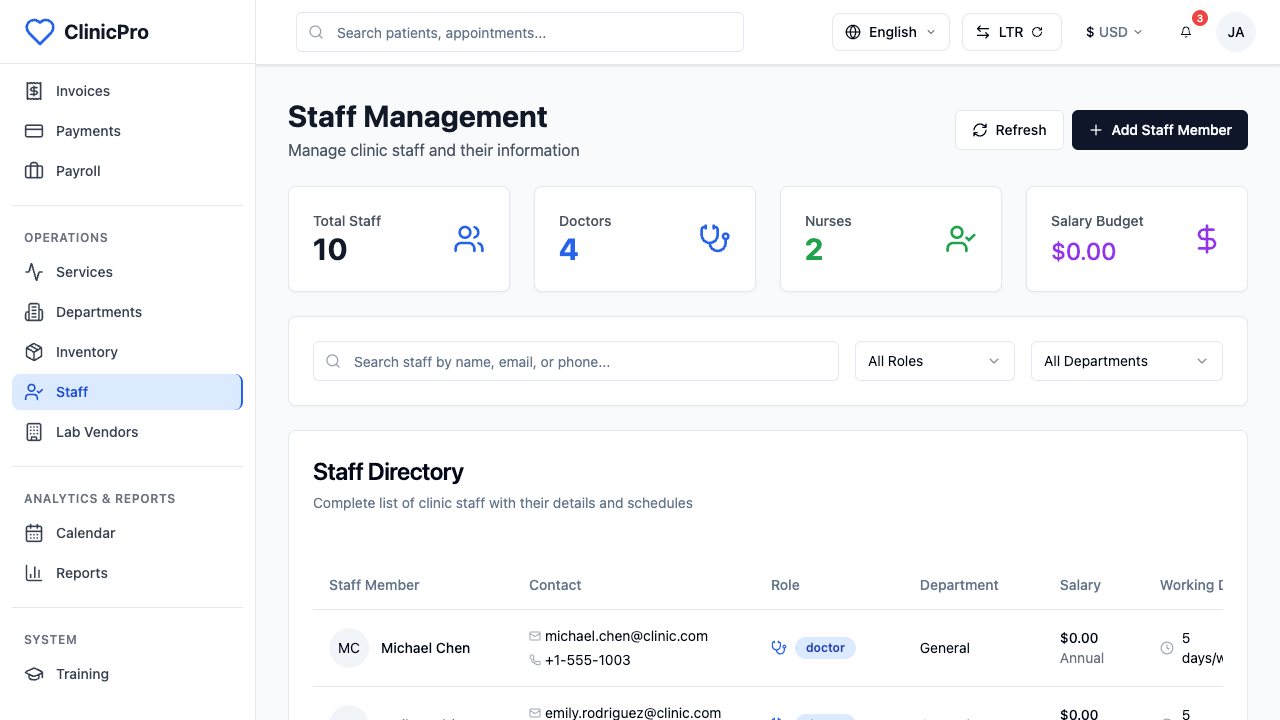This screenshot has height=720, width=1280.
Task: Open Departments in sidebar
Action: (127, 312)
